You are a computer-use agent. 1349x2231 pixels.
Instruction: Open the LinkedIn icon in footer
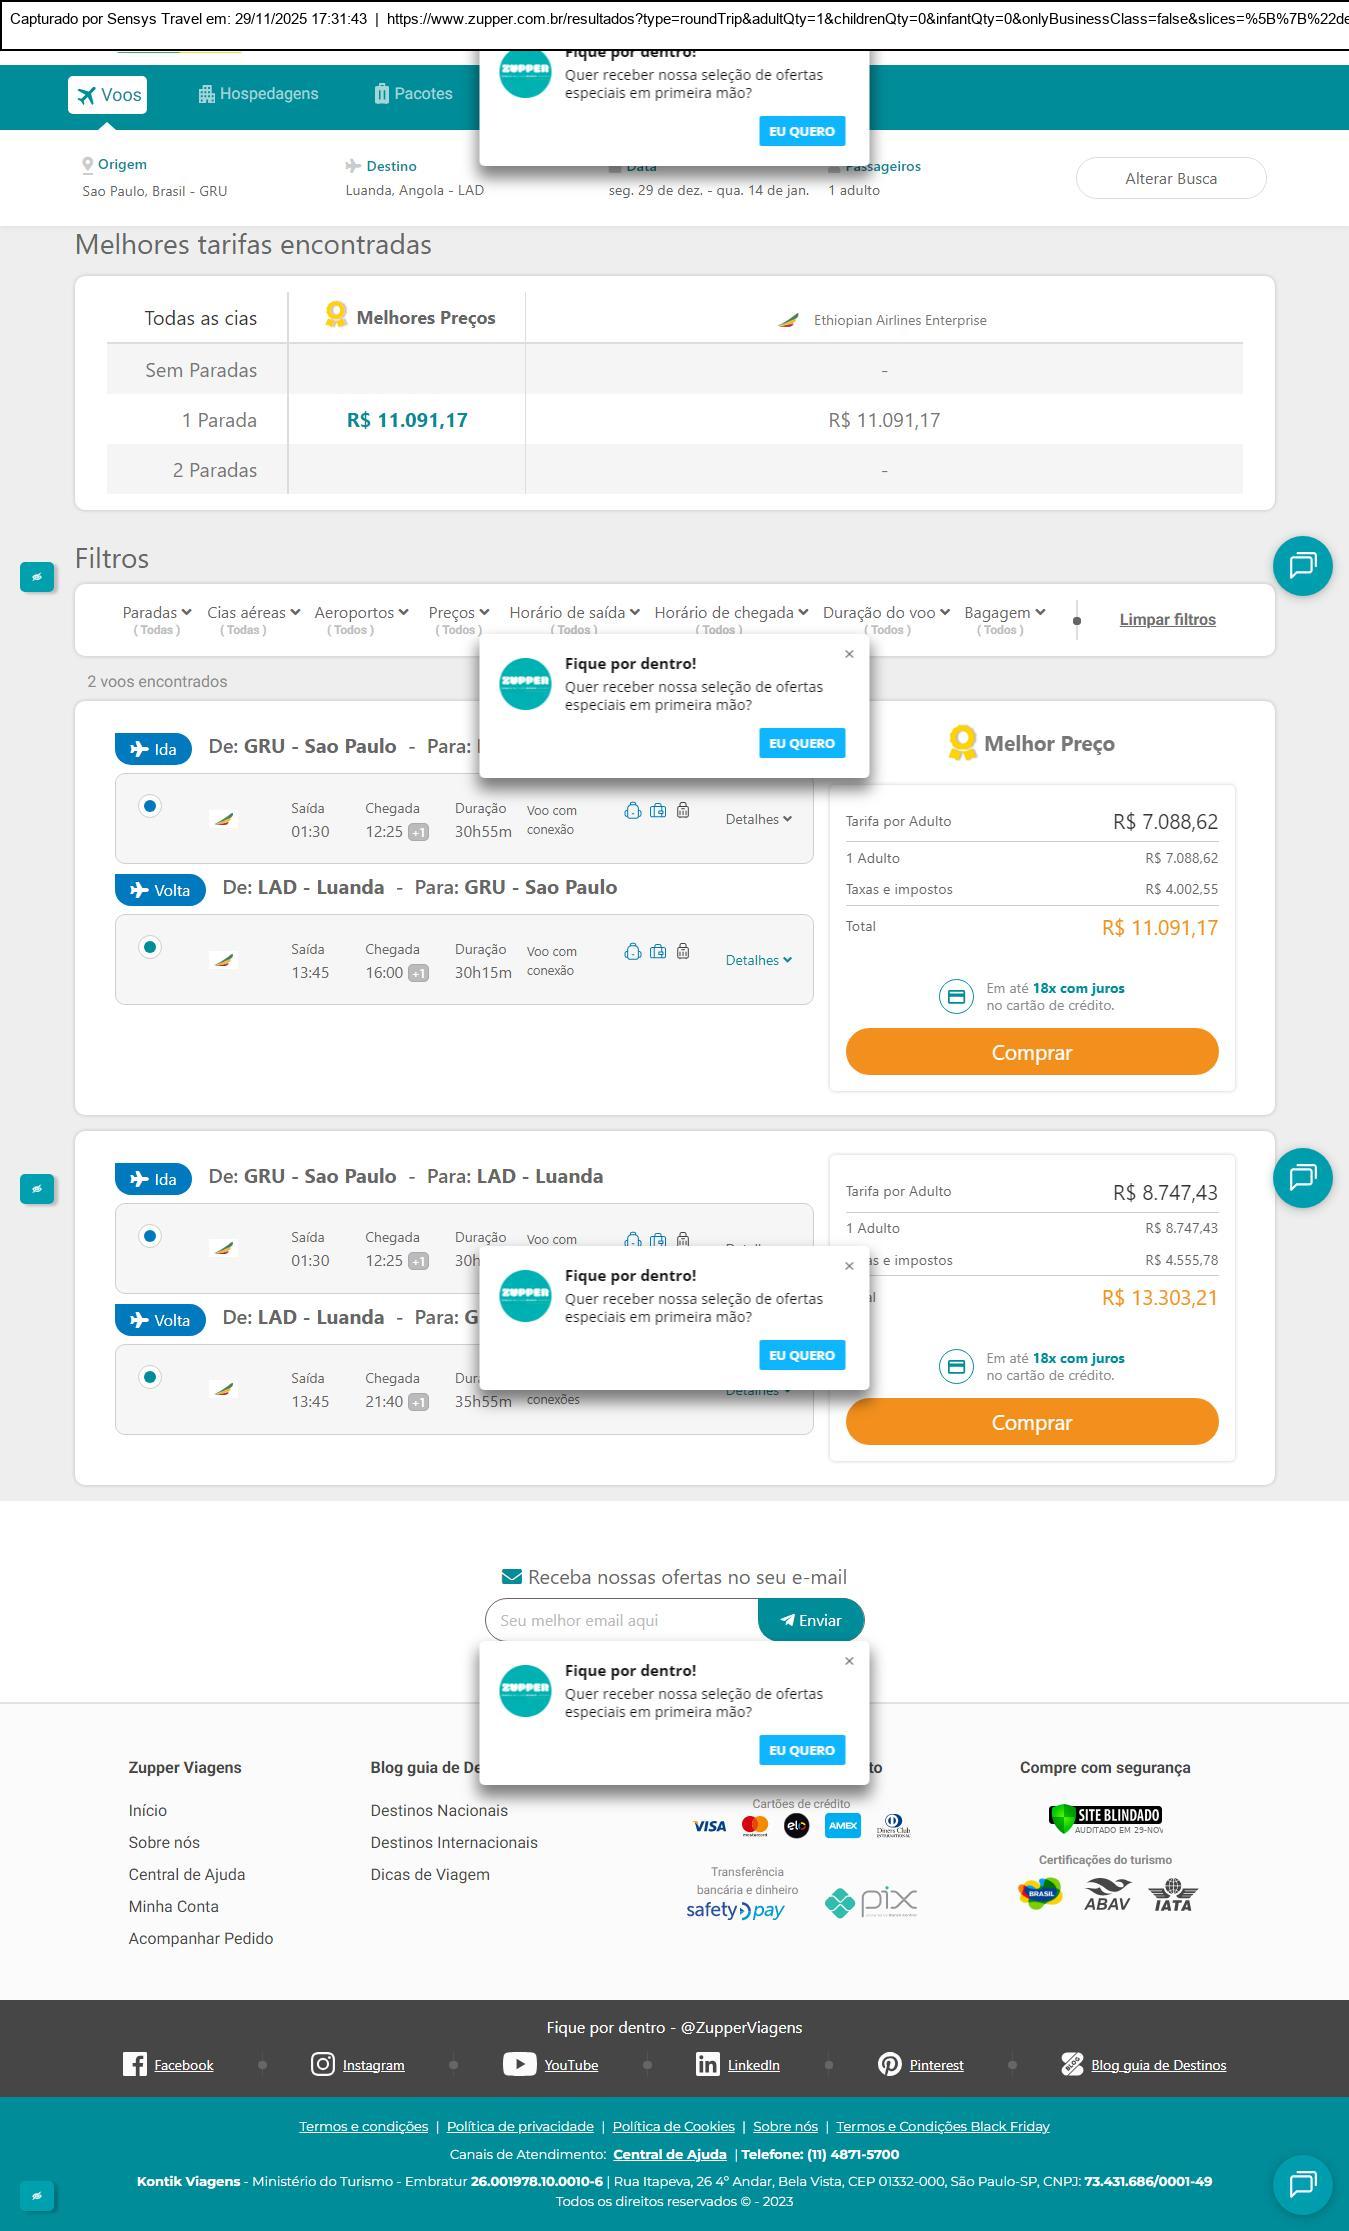(707, 2064)
